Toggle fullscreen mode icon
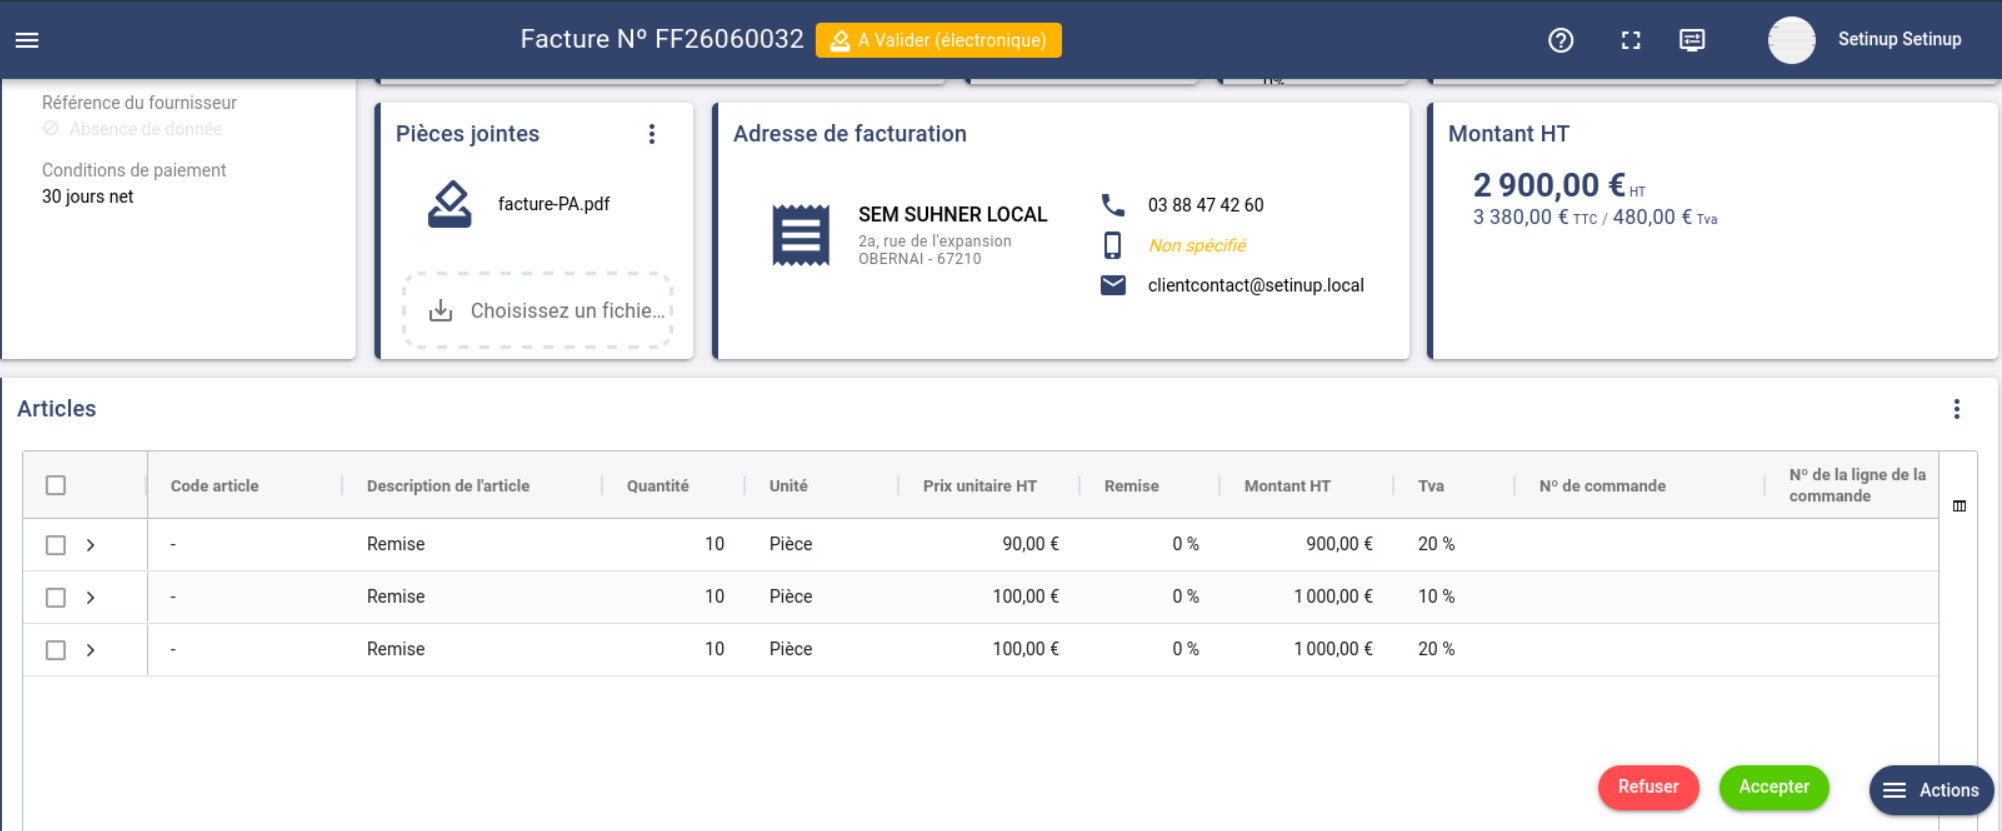 coord(1631,40)
